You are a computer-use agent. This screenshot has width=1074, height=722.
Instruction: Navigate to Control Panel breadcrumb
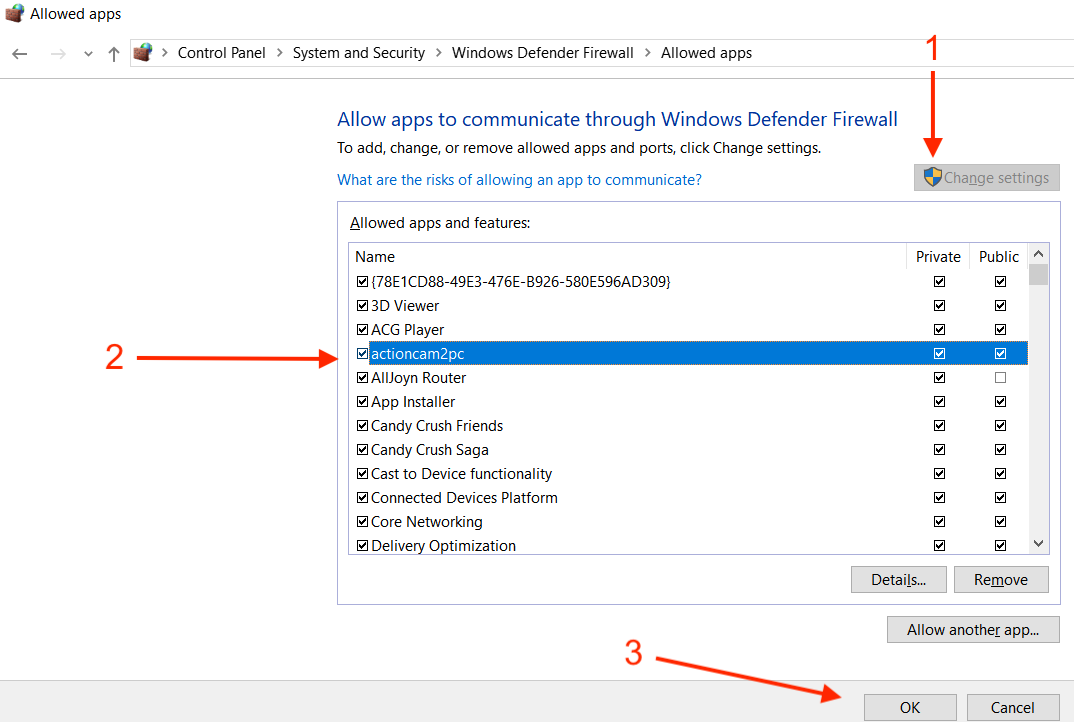[x=221, y=53]
